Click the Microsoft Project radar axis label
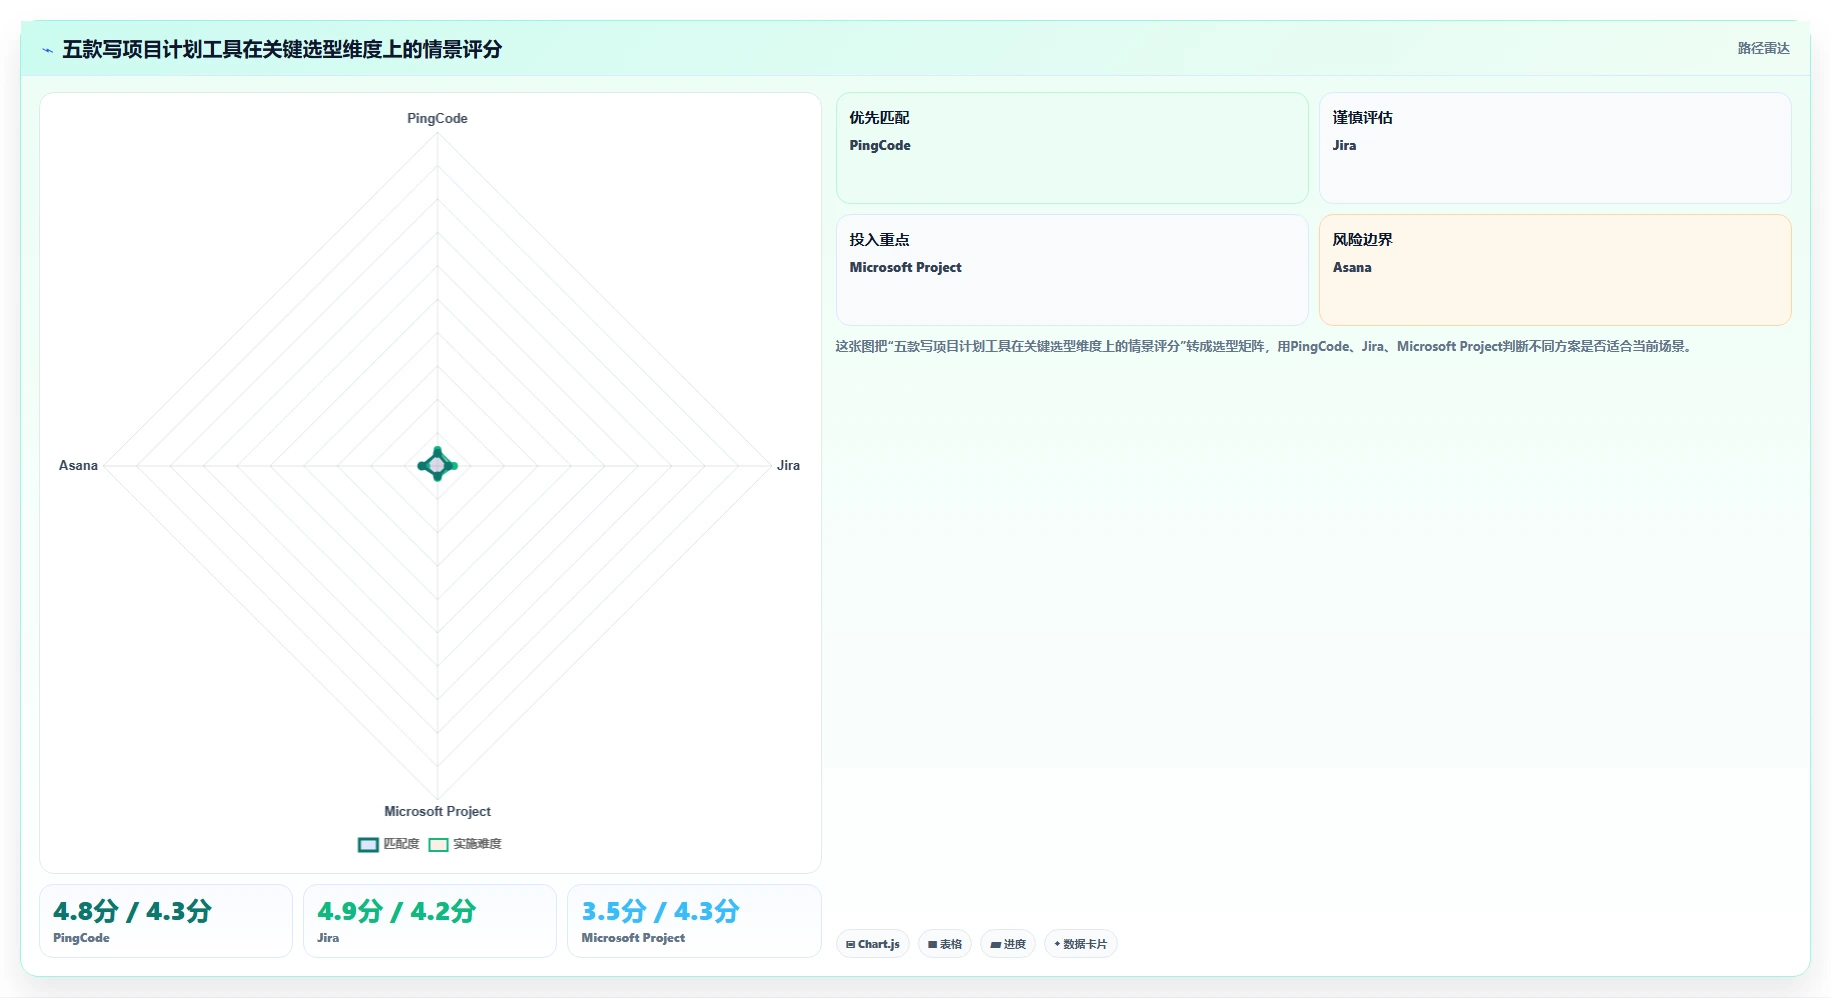Image resolution: width=1831 pixels, height=998 pixels. pyautogui.click(x=437, y=811)
